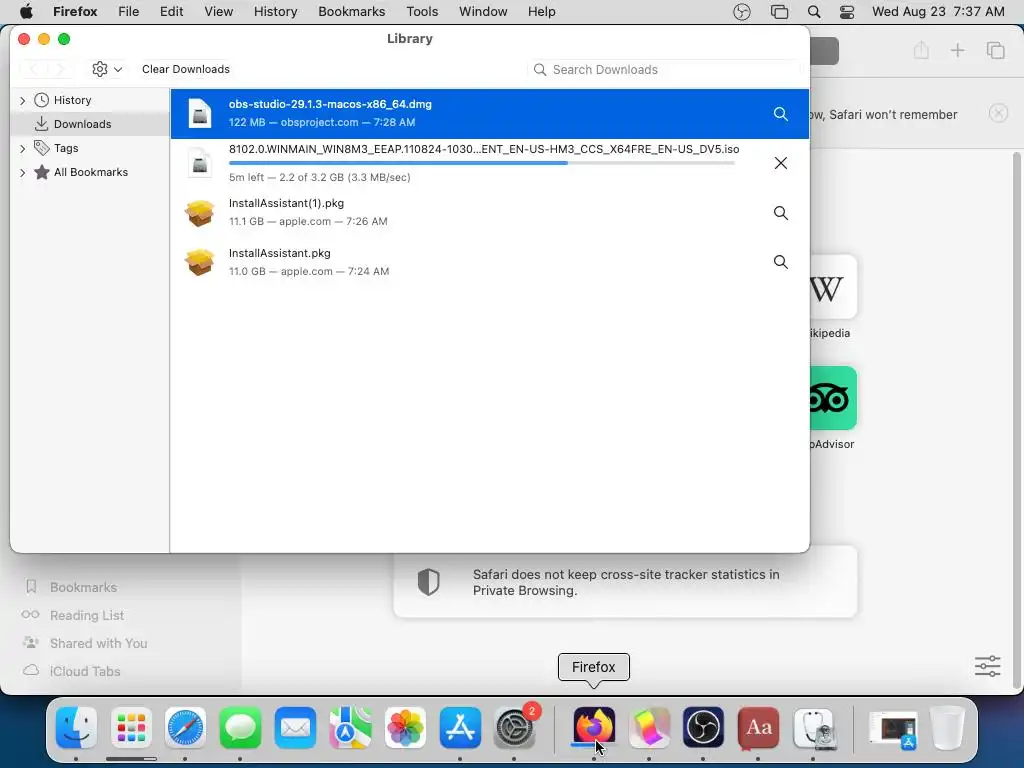
Task: Open the History menu
Action: point(275,12)
